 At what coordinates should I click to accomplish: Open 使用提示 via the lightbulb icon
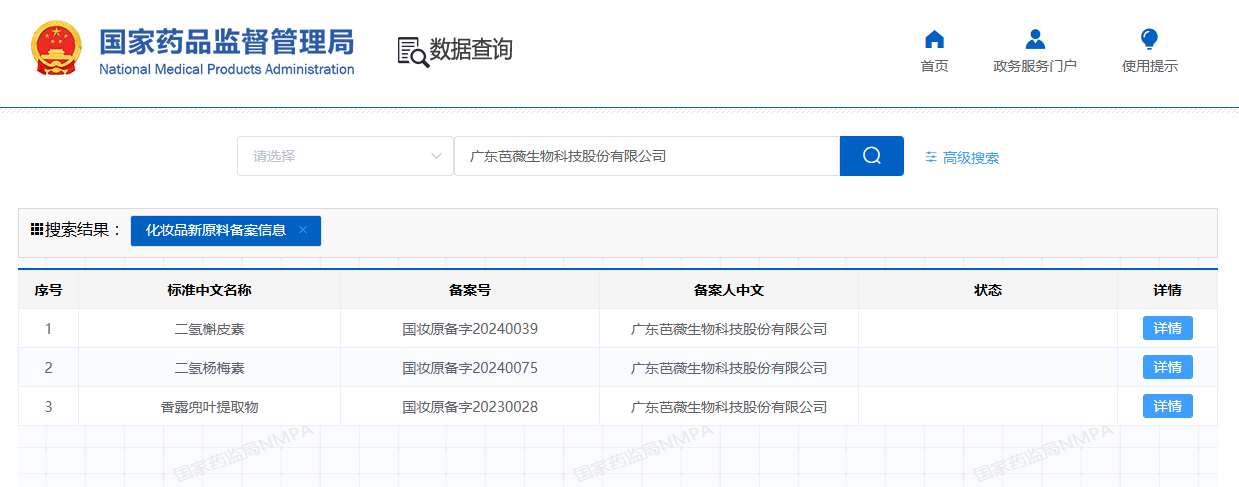tap(1149, 40)
